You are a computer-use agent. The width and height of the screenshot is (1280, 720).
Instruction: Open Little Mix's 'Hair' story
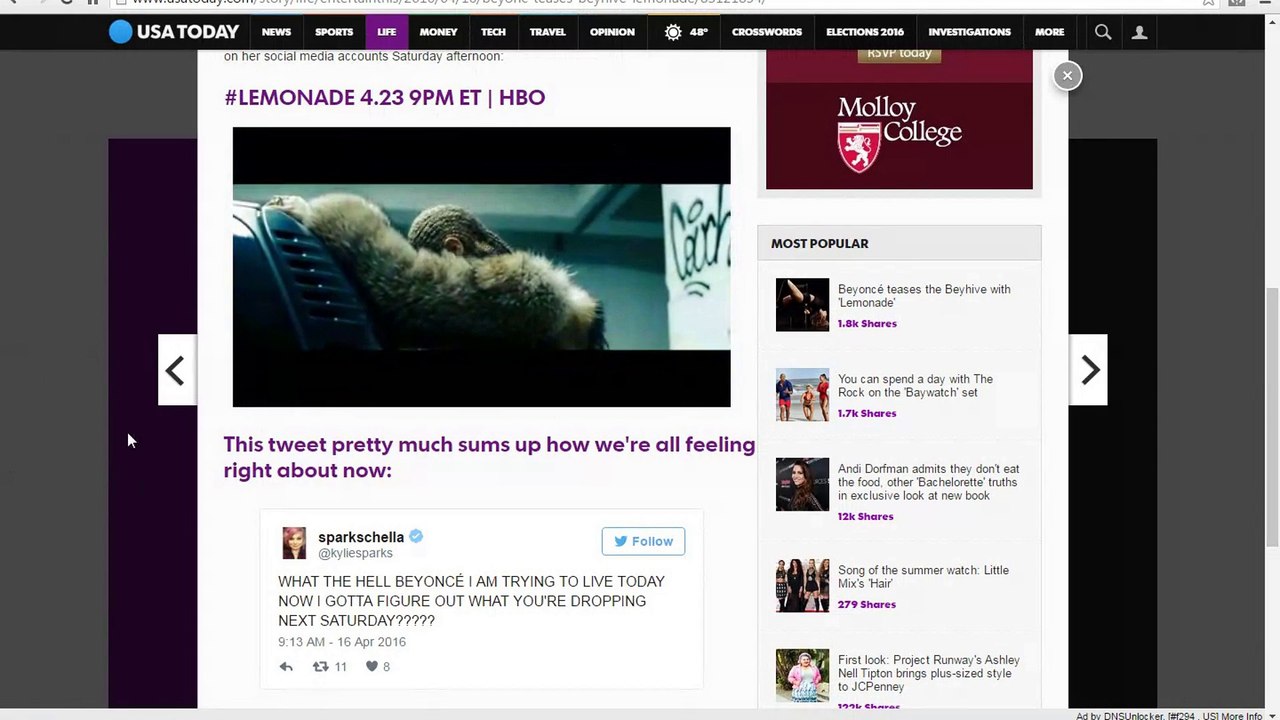click(923, 577)
